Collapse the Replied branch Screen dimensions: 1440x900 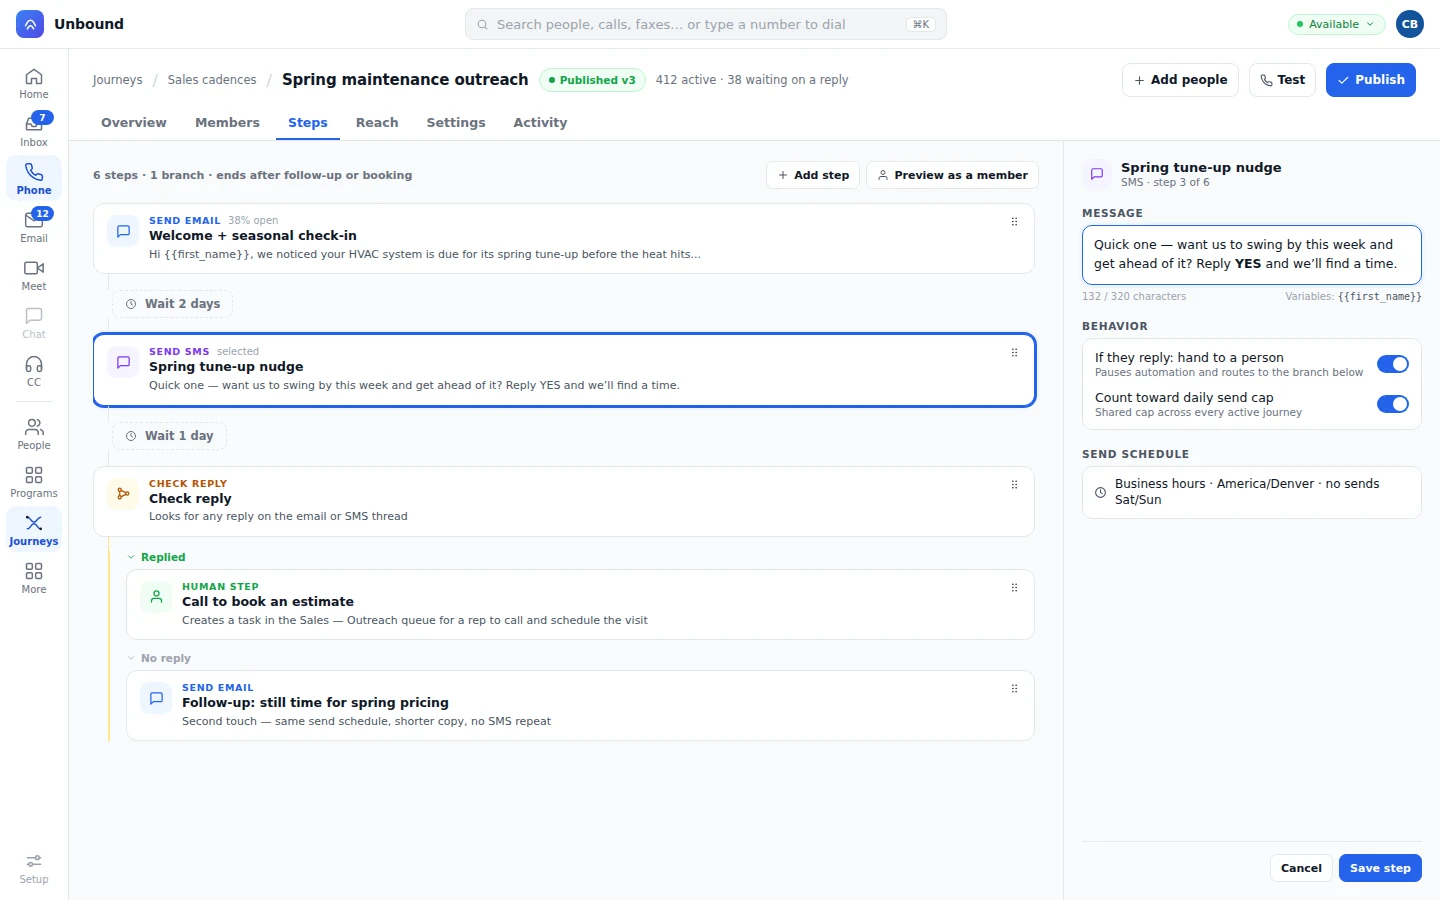[x=156, y=557]
